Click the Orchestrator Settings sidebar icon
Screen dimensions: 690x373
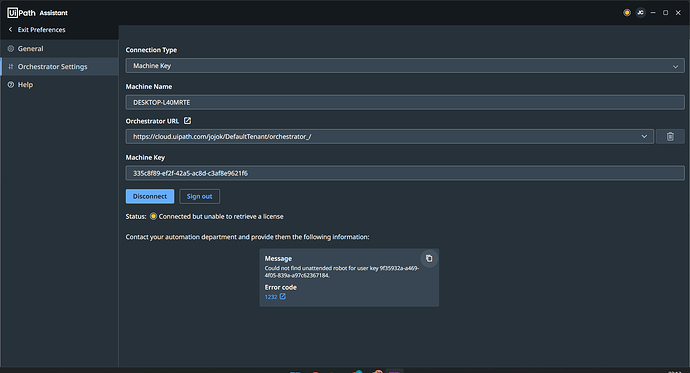(x=11, y=67)
